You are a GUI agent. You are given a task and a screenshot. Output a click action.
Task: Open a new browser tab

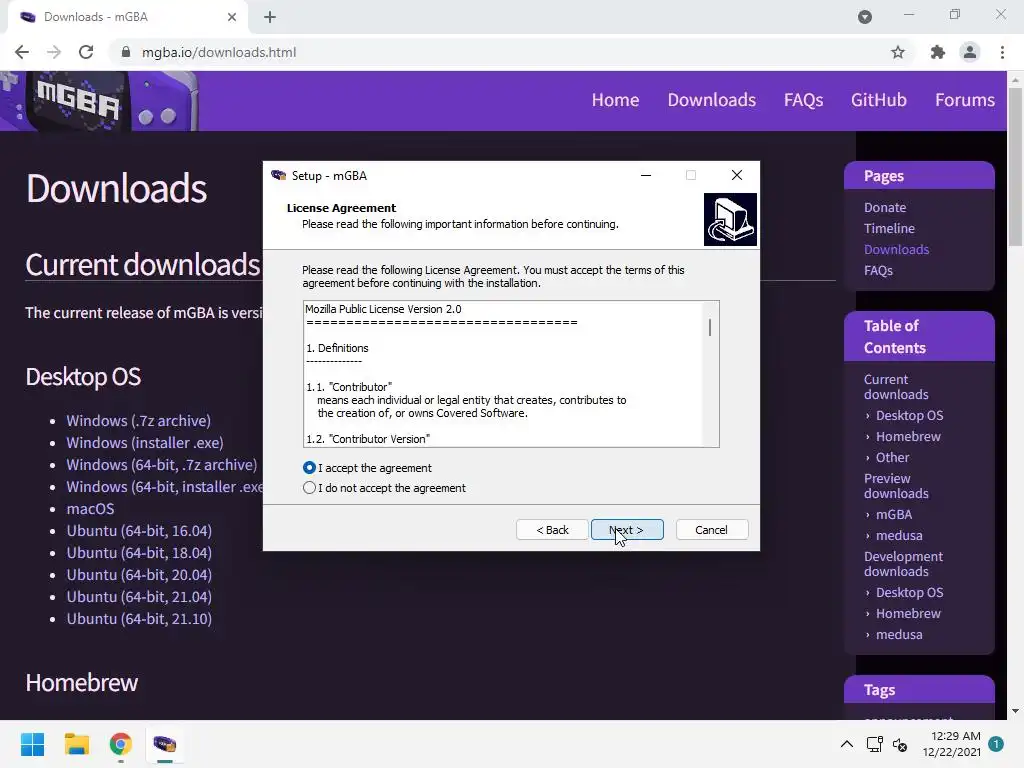pyautogui.click(x=270, y=17)
